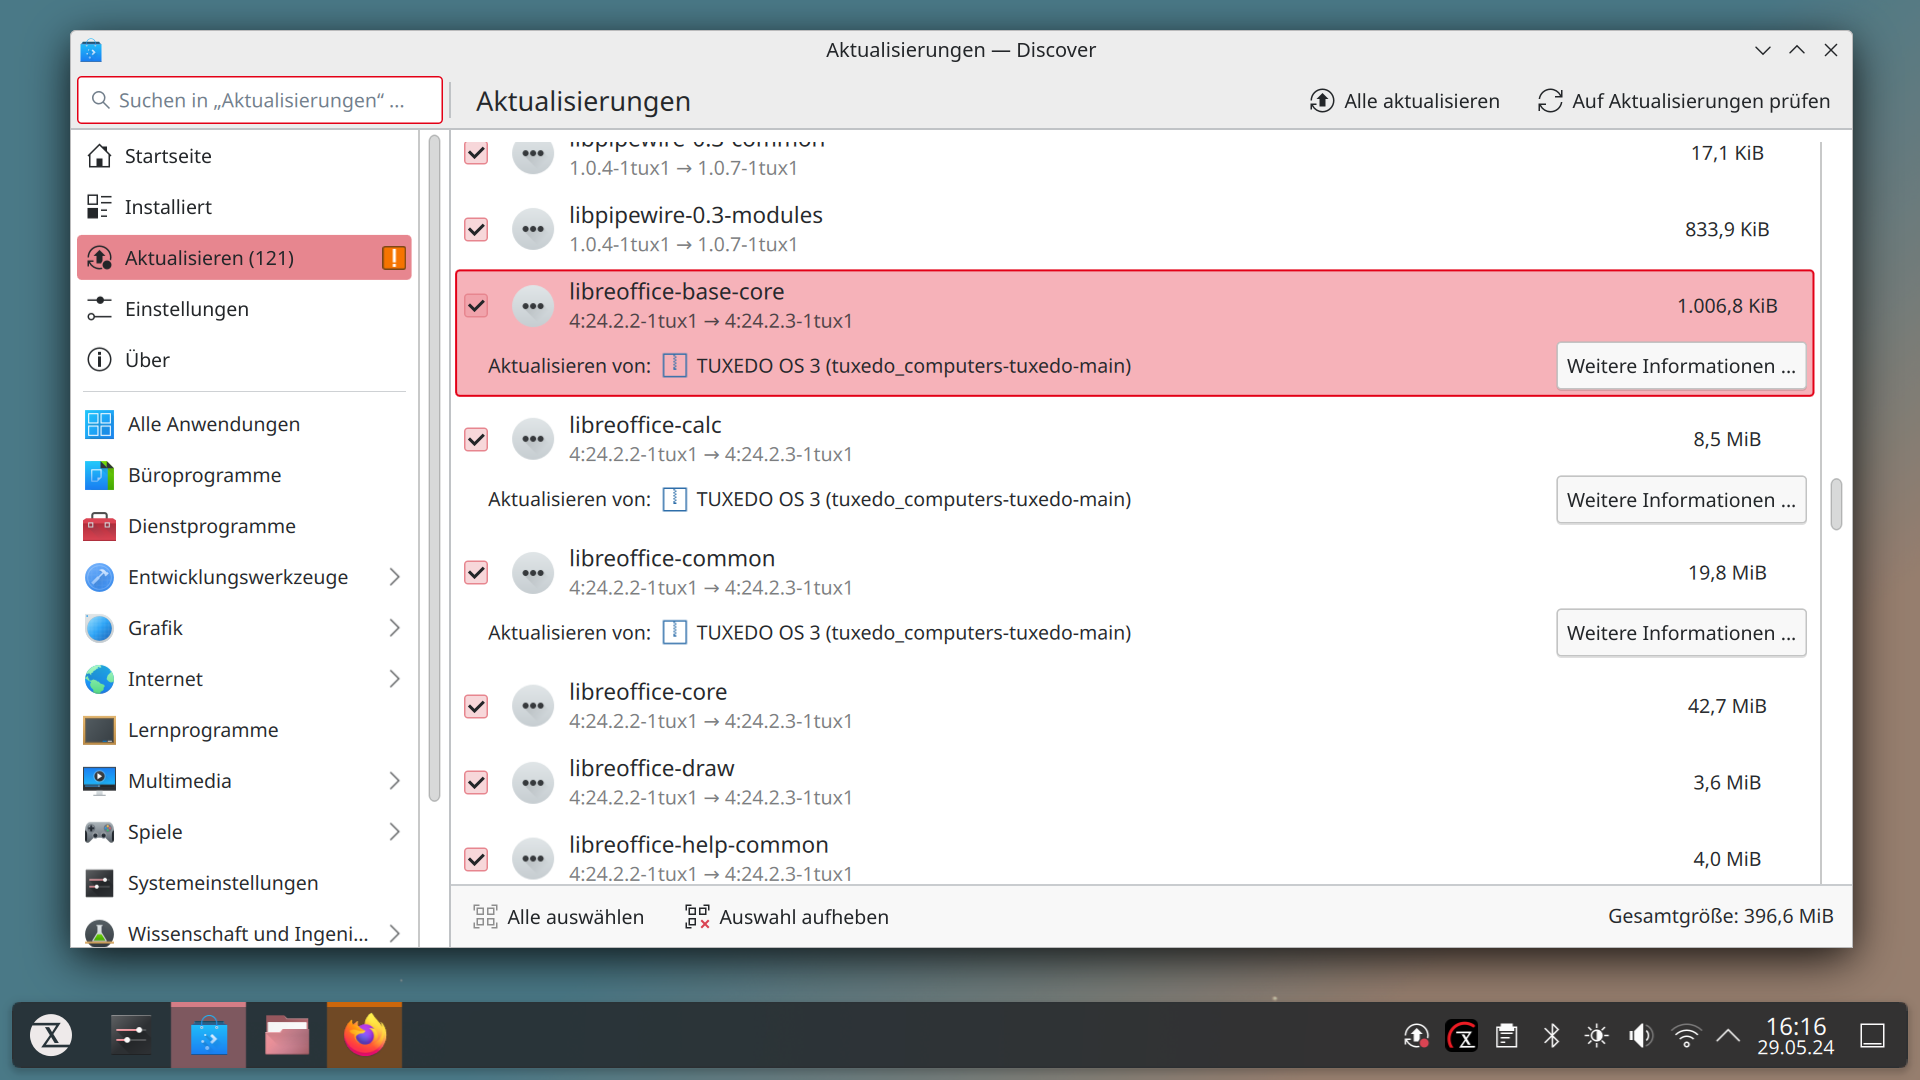
Task: Click the Installiert list icon
Action: coord(99,207)
